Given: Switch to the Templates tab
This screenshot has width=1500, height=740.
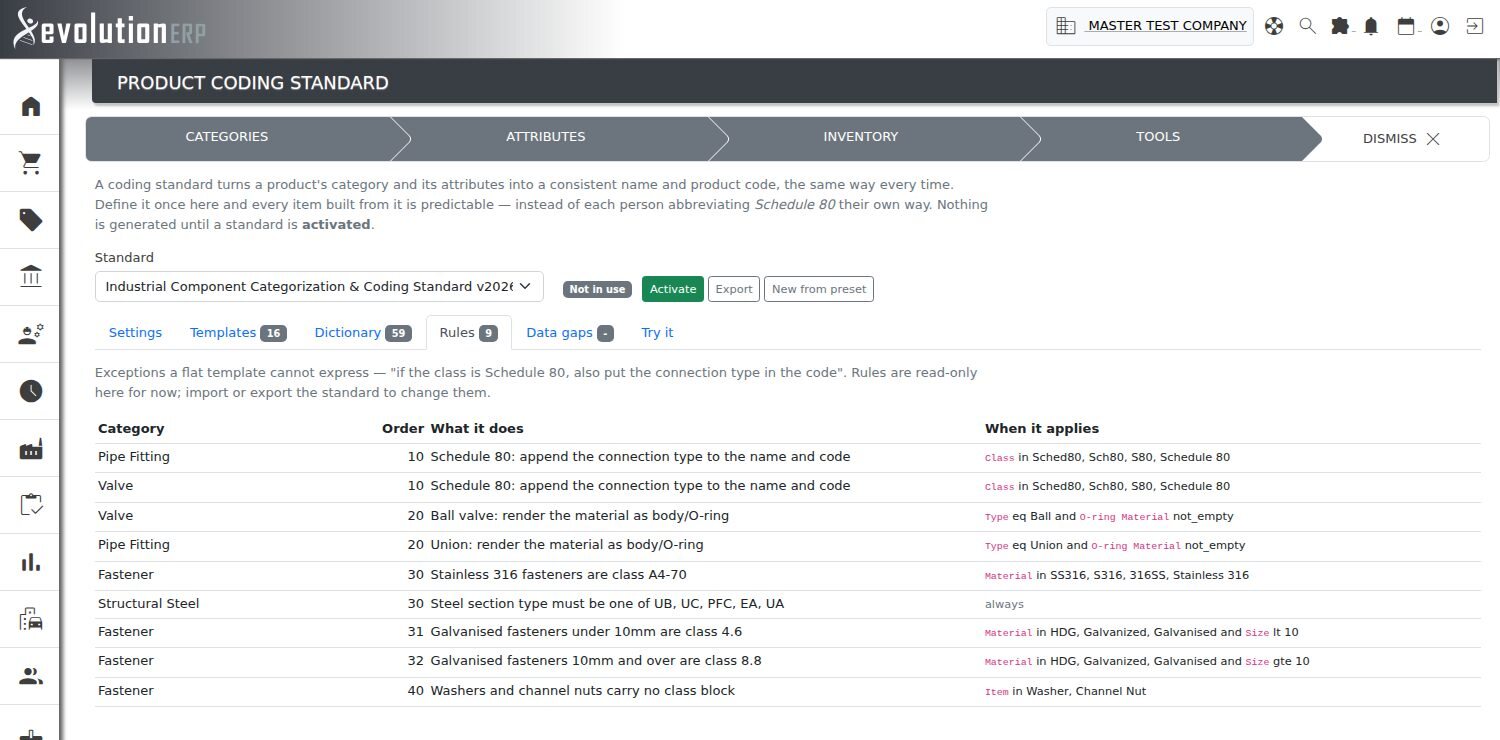Looking at the screenshot, I should 237,333.
